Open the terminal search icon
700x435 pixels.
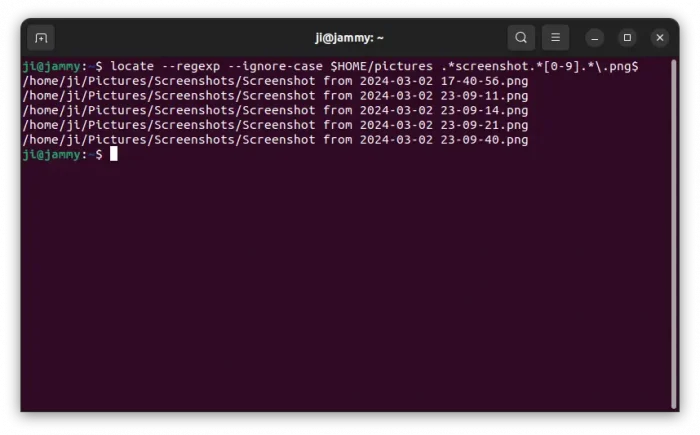[x=521, y=38]
